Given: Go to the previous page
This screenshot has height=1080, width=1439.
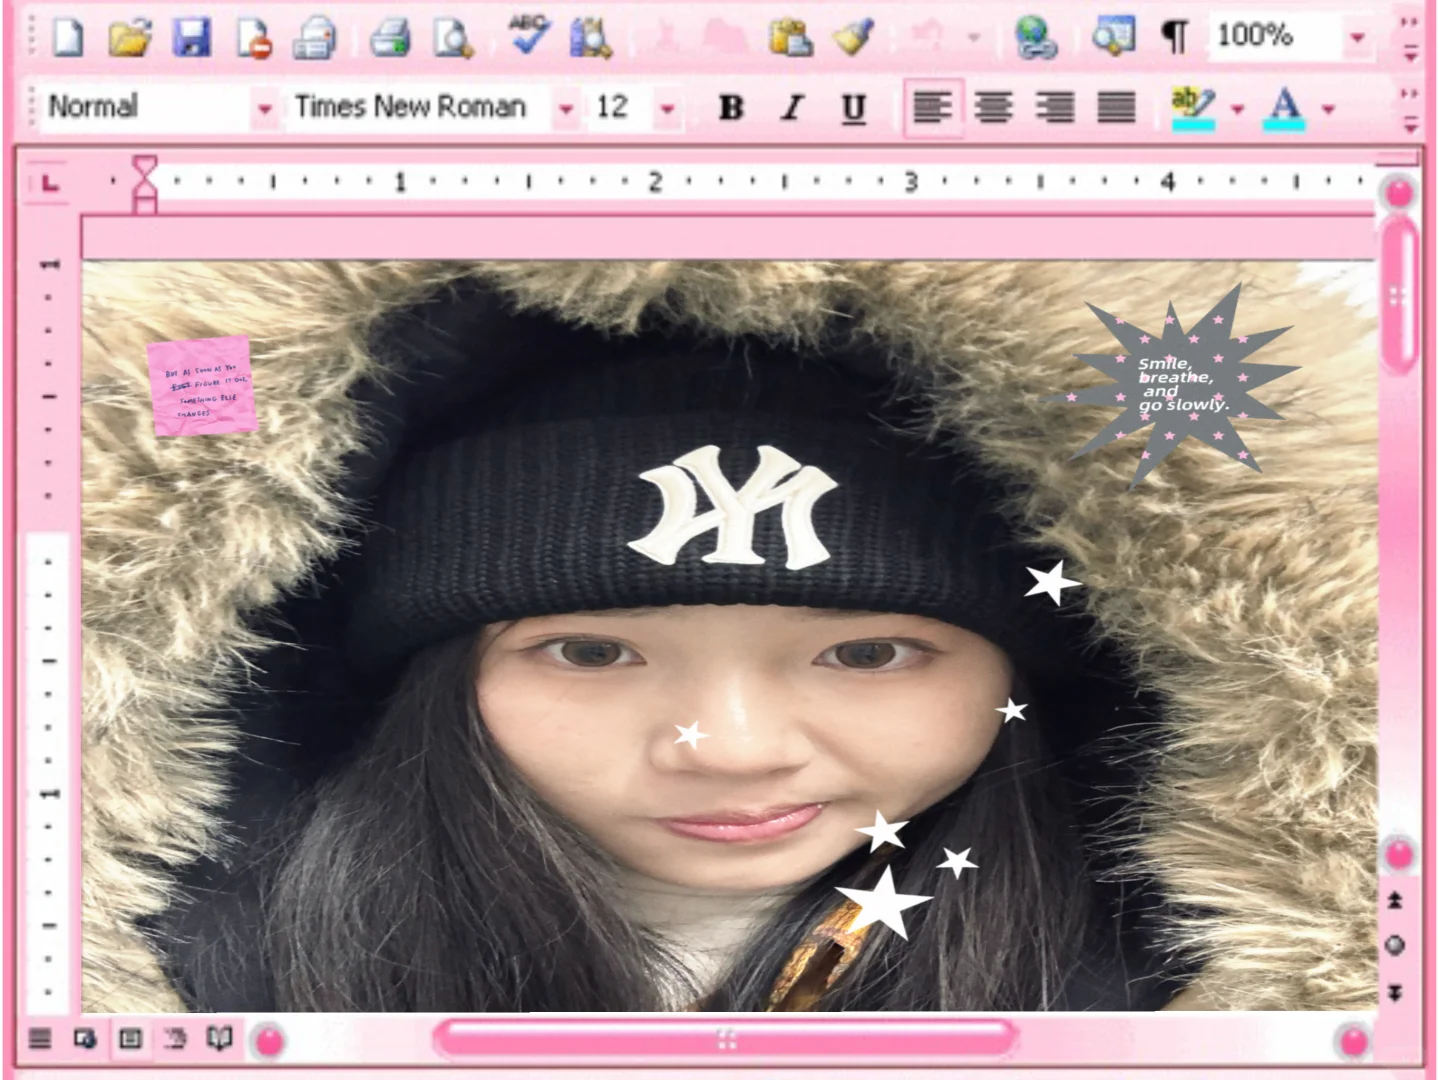Looking at the screenshot, I should [1396, 900].
